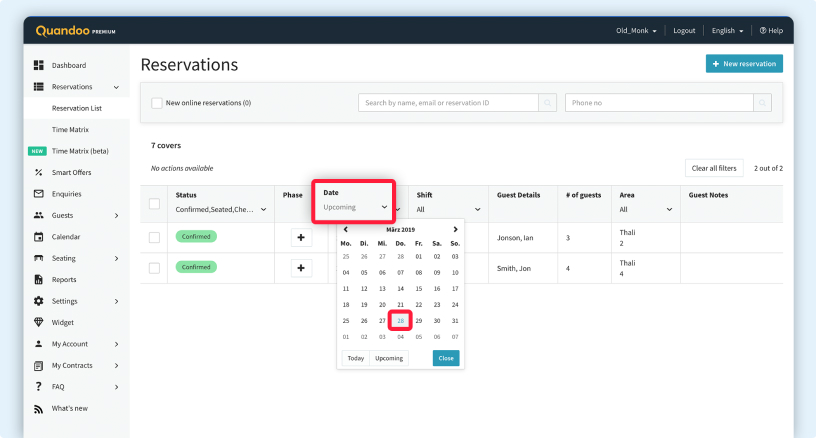The image size is (816, 438).
Task: Expand the Old_Monk account dropdown
Action: 636,31
